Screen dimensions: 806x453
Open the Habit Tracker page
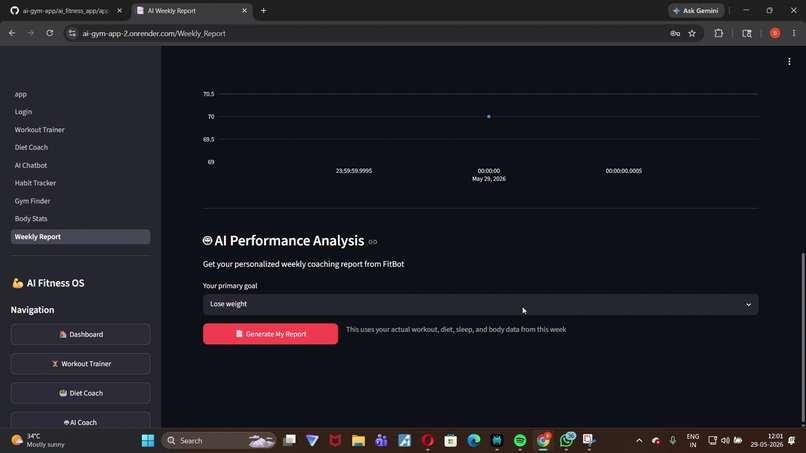coord(35,183)
